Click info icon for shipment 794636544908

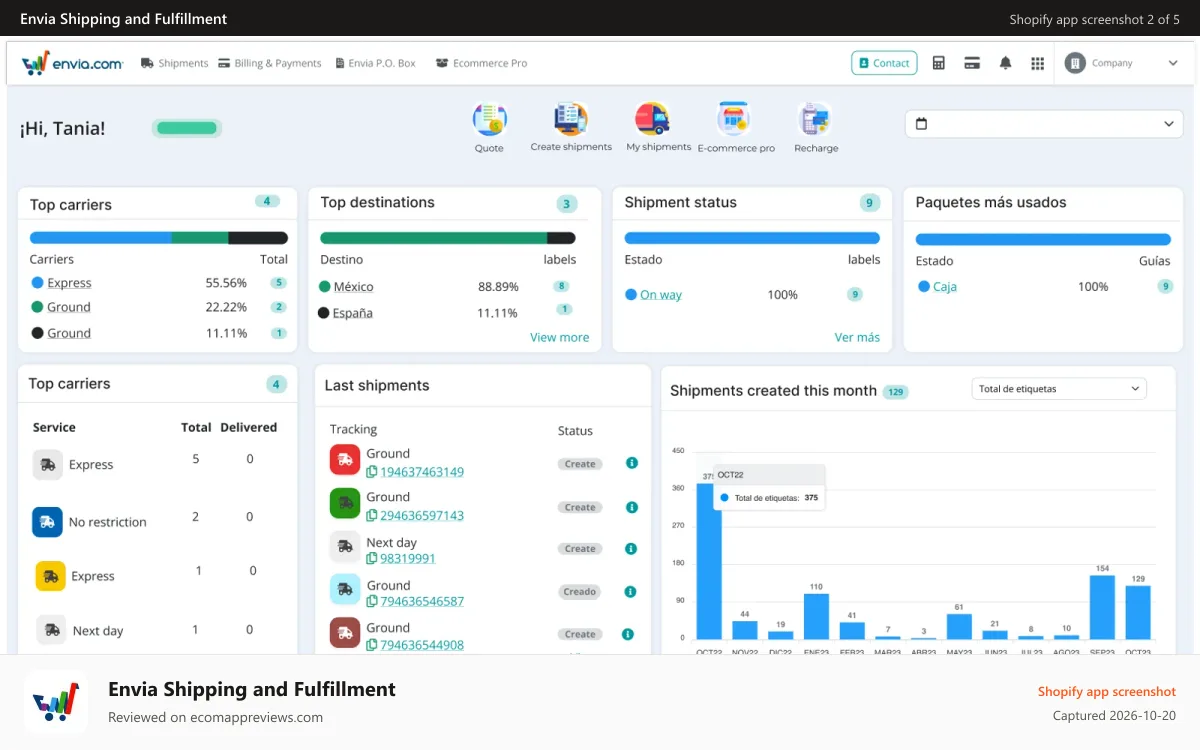[x=628, y=634]
